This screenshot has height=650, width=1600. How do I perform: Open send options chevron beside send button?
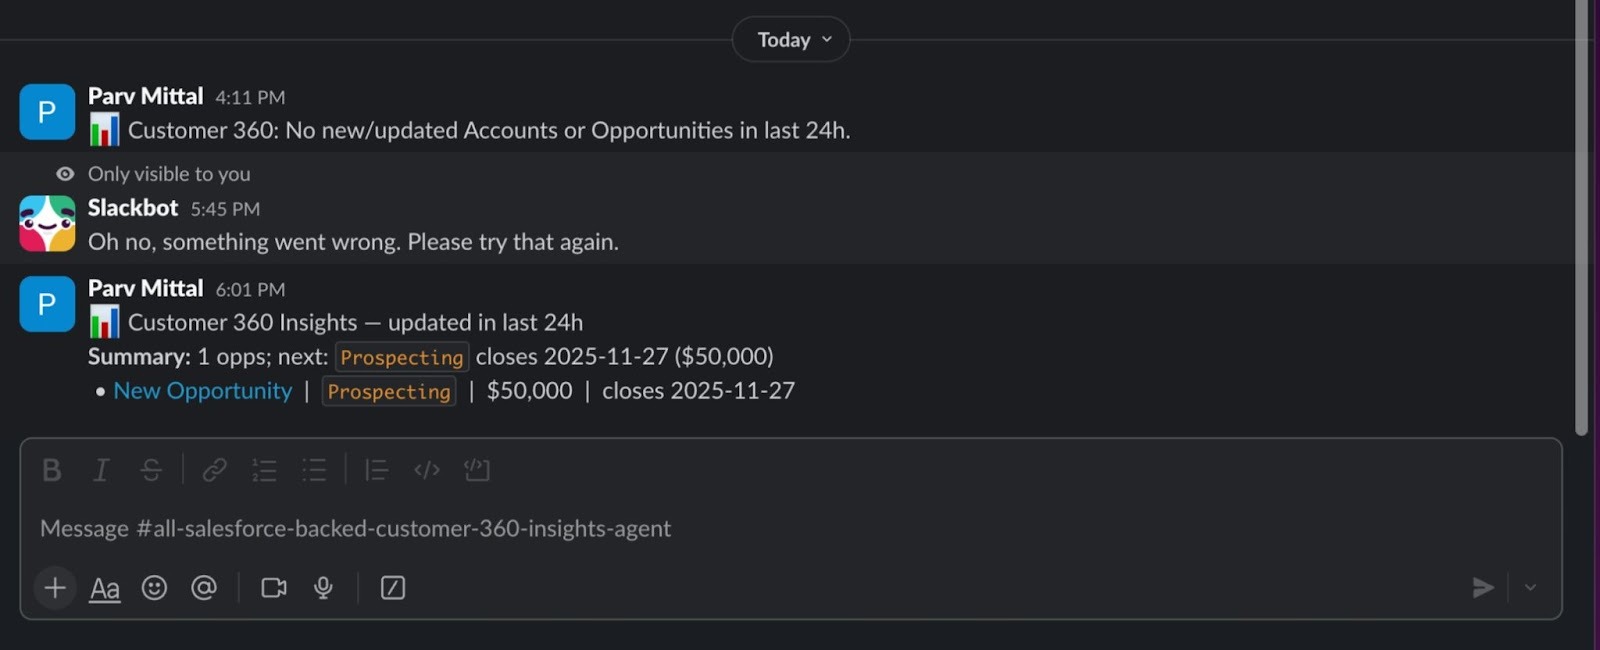(x=1530, y=588)
